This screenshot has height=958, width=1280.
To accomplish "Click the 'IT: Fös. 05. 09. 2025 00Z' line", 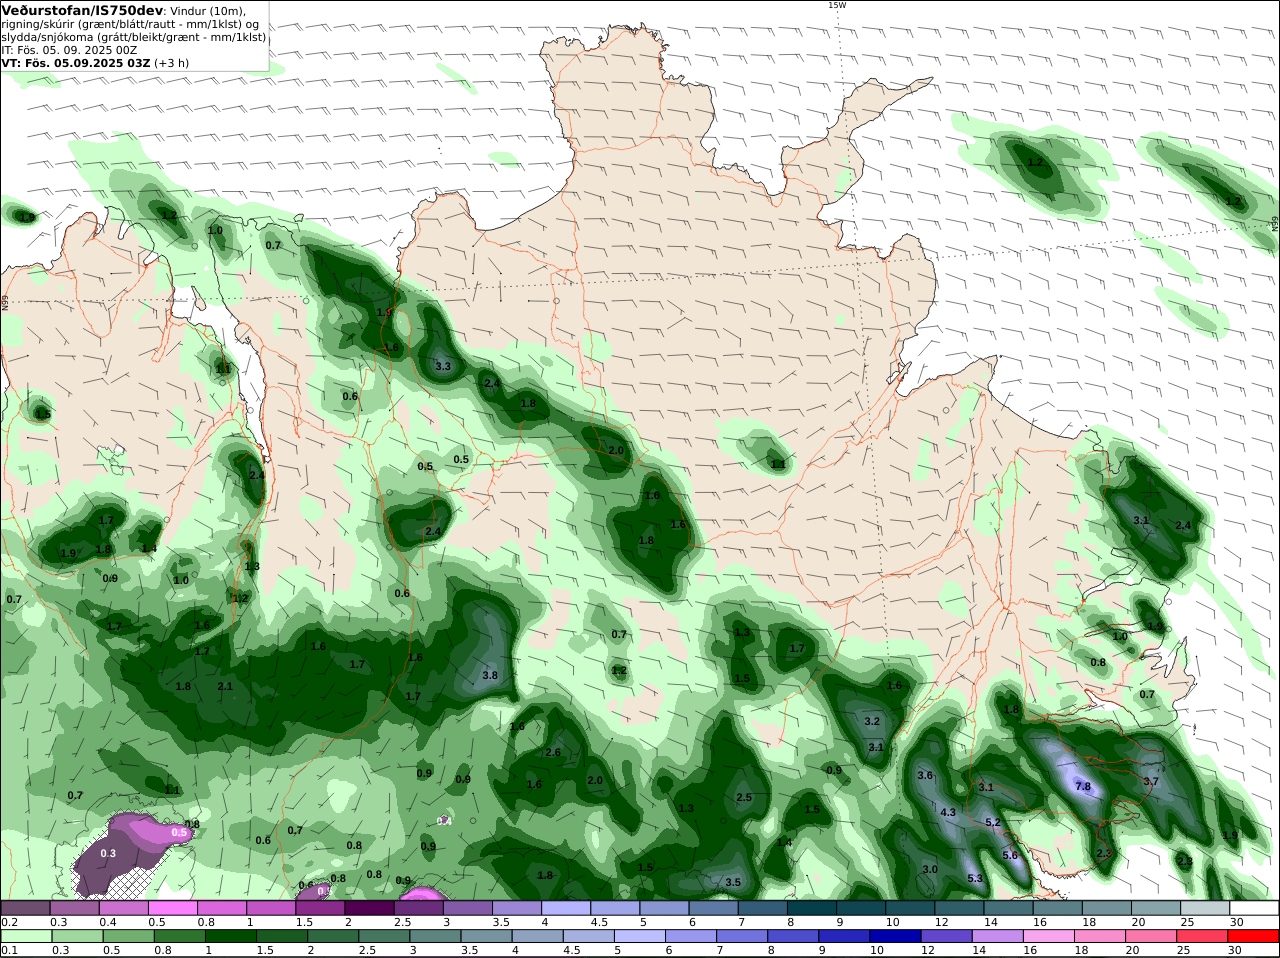I will click(x=69, y=49).
